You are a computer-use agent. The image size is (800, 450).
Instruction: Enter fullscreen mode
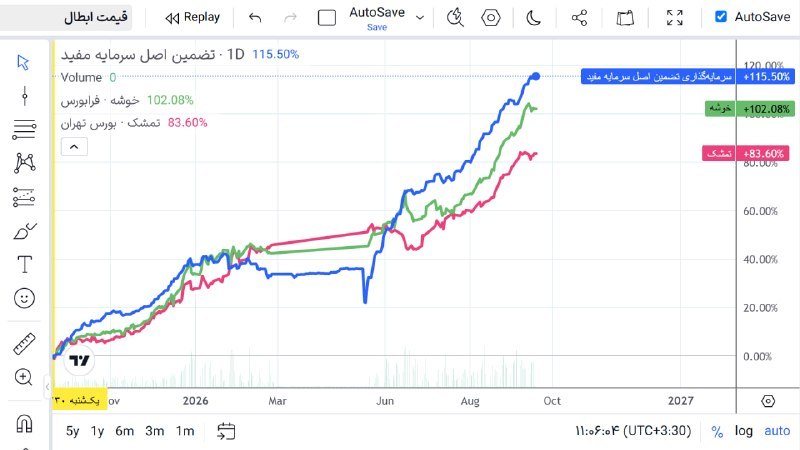(674, 18)
